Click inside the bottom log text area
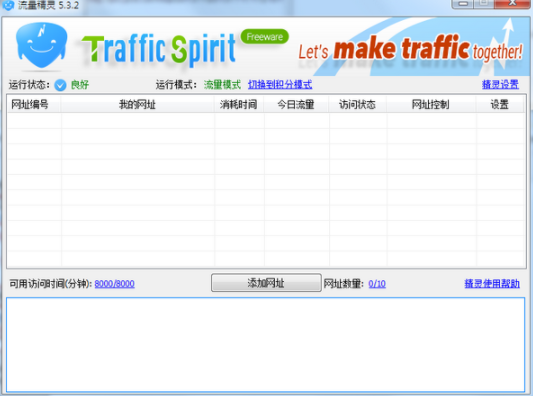Viewport: 533px width, 396px height. pos(266,344)
